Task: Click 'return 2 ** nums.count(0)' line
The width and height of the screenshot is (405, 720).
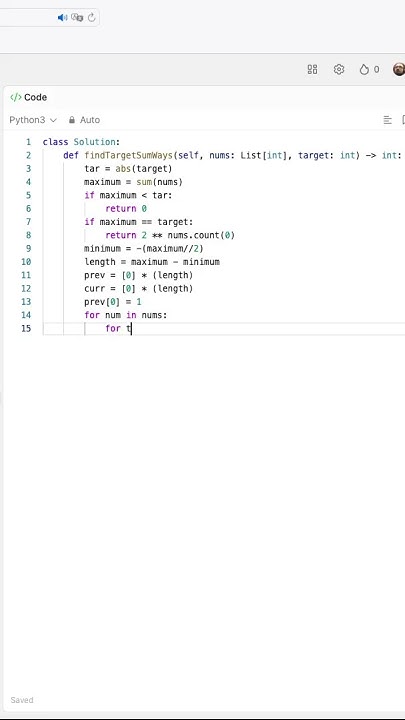Action: (x=170, y=235)
